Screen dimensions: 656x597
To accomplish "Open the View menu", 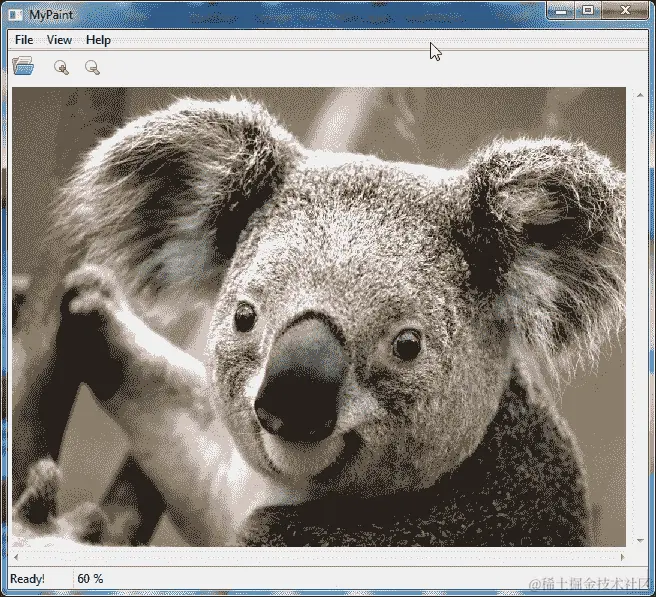I will tap(59, 40).
